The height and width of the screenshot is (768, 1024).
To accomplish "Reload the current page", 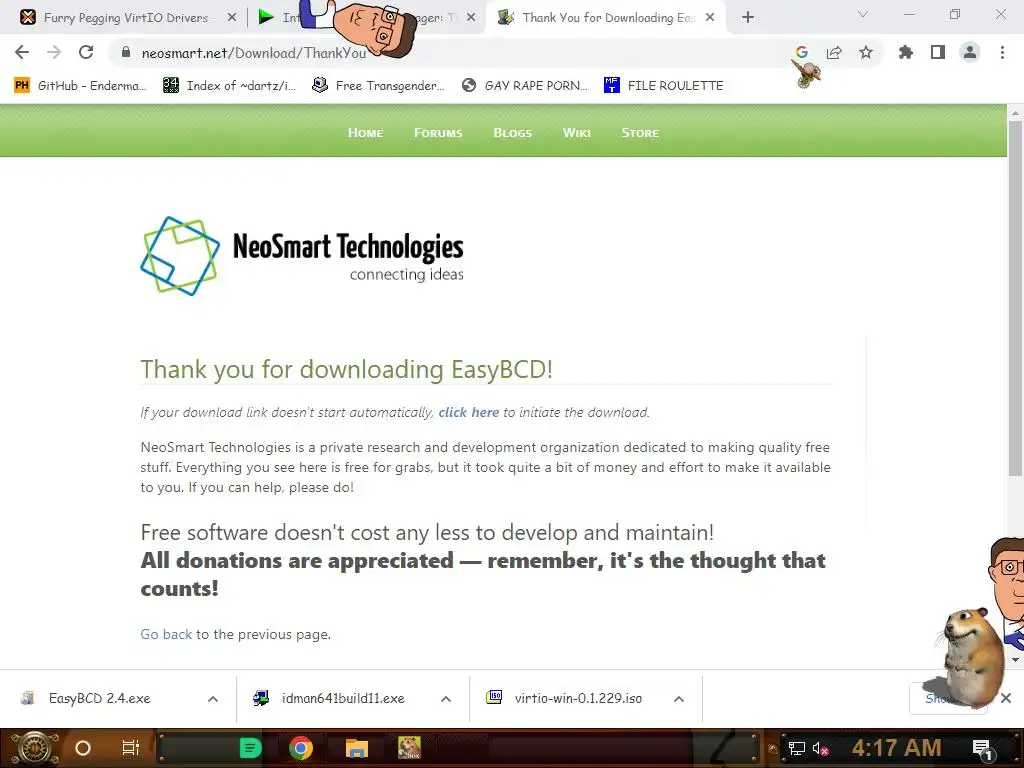I will point(86,52).
